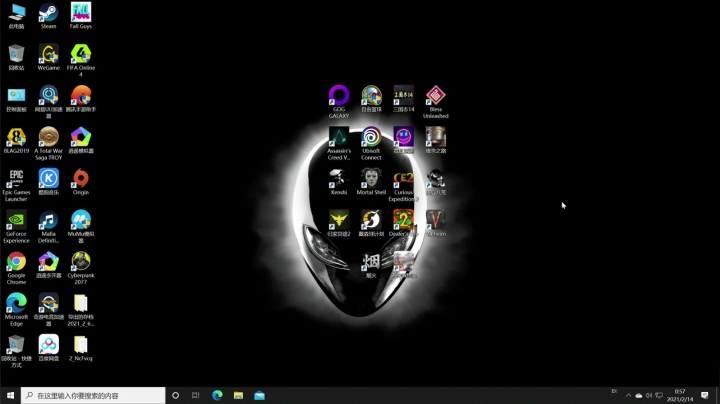Click the GeForce Experience icon
Viewport: 720px width, 404px height.
click(16, 226)
